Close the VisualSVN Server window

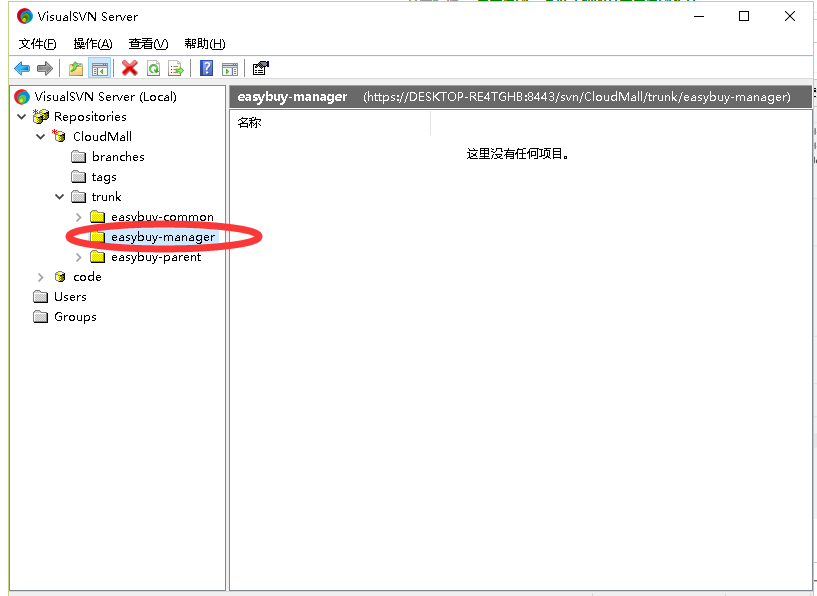[789, 16]
